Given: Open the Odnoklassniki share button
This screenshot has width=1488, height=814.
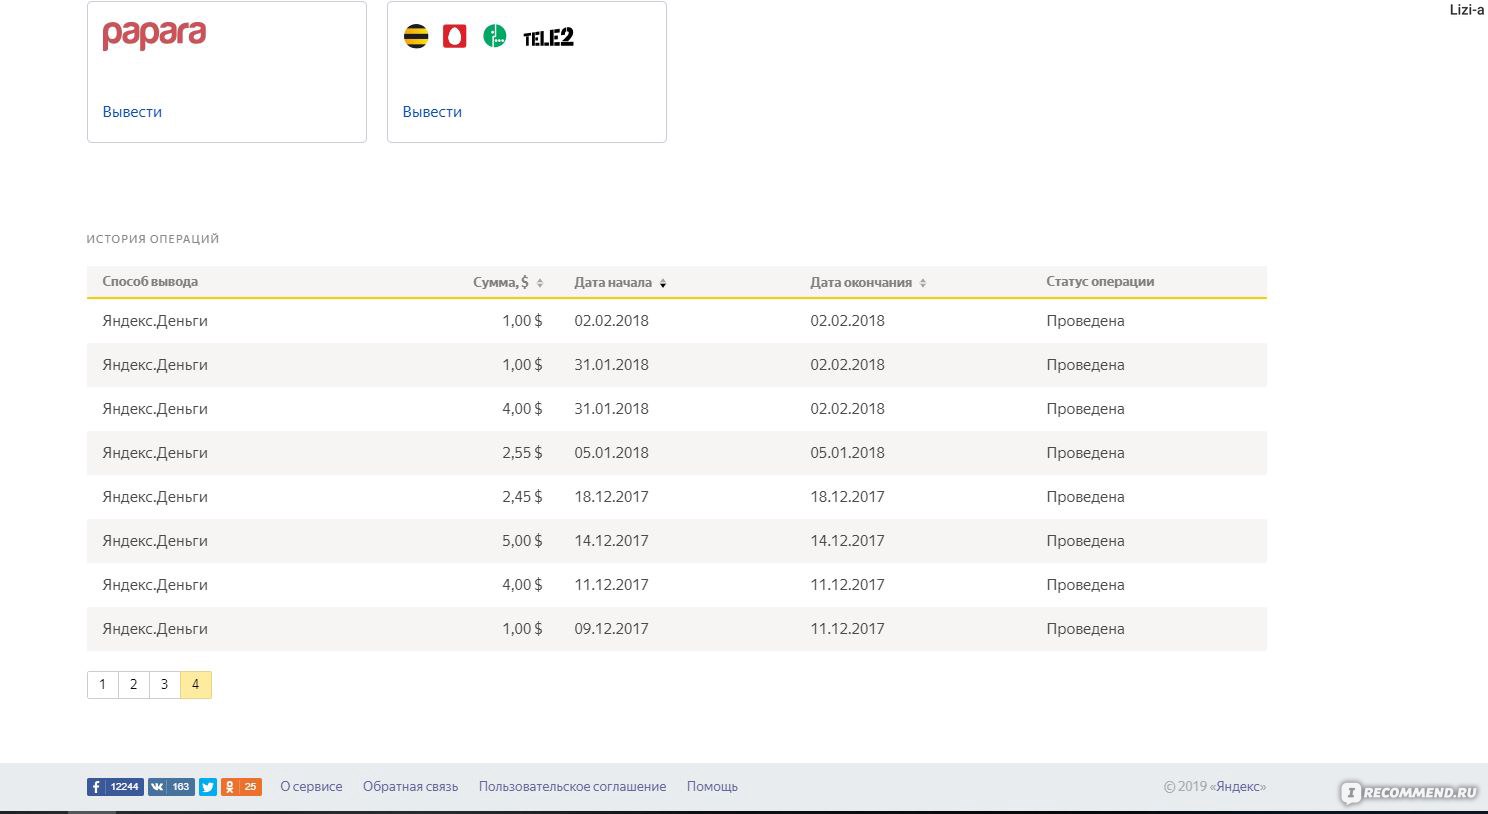Looking at the screenshot, I should pyautogui.click(x=241, y=787).
